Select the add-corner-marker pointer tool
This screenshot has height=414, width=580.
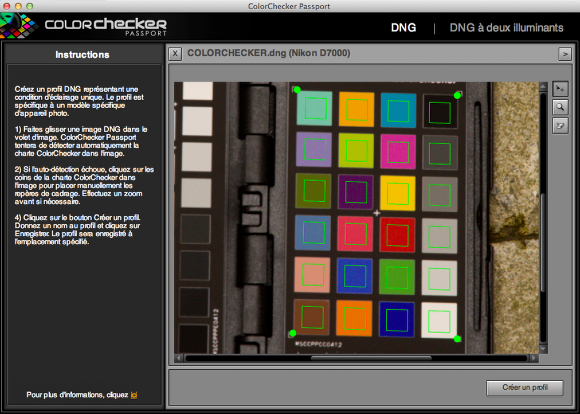pyautogui.click(x=560, y=89)
